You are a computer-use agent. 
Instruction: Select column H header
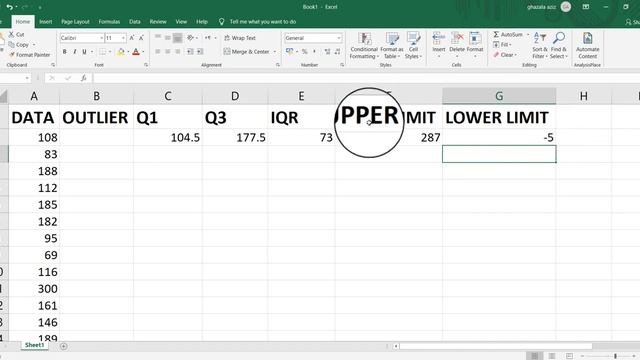(x=584, y=96)
